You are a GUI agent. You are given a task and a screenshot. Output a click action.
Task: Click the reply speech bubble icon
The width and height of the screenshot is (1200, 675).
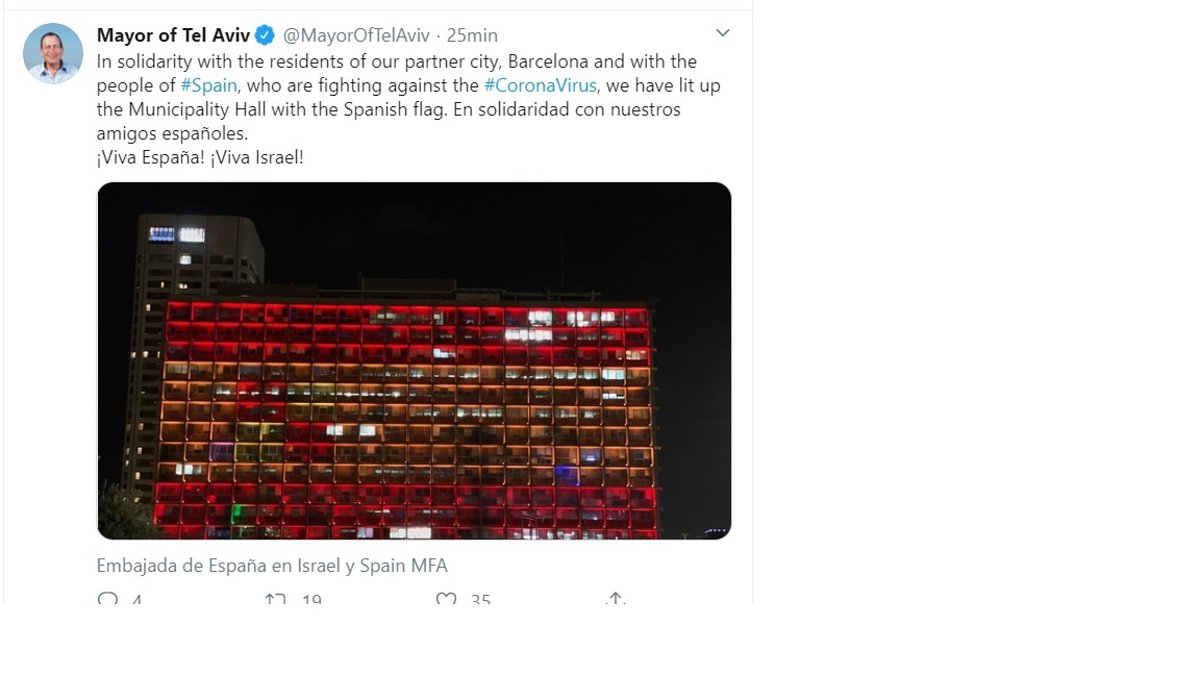pos(107,599)
